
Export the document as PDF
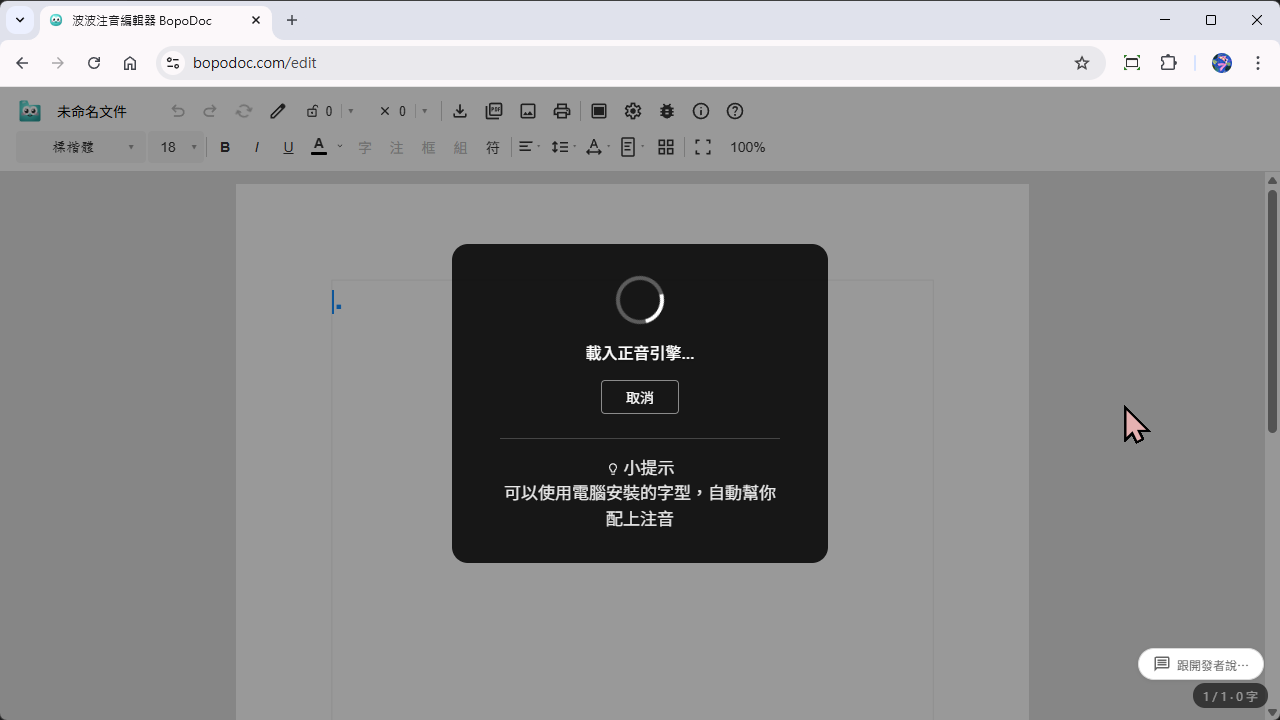tap(494, 111)
